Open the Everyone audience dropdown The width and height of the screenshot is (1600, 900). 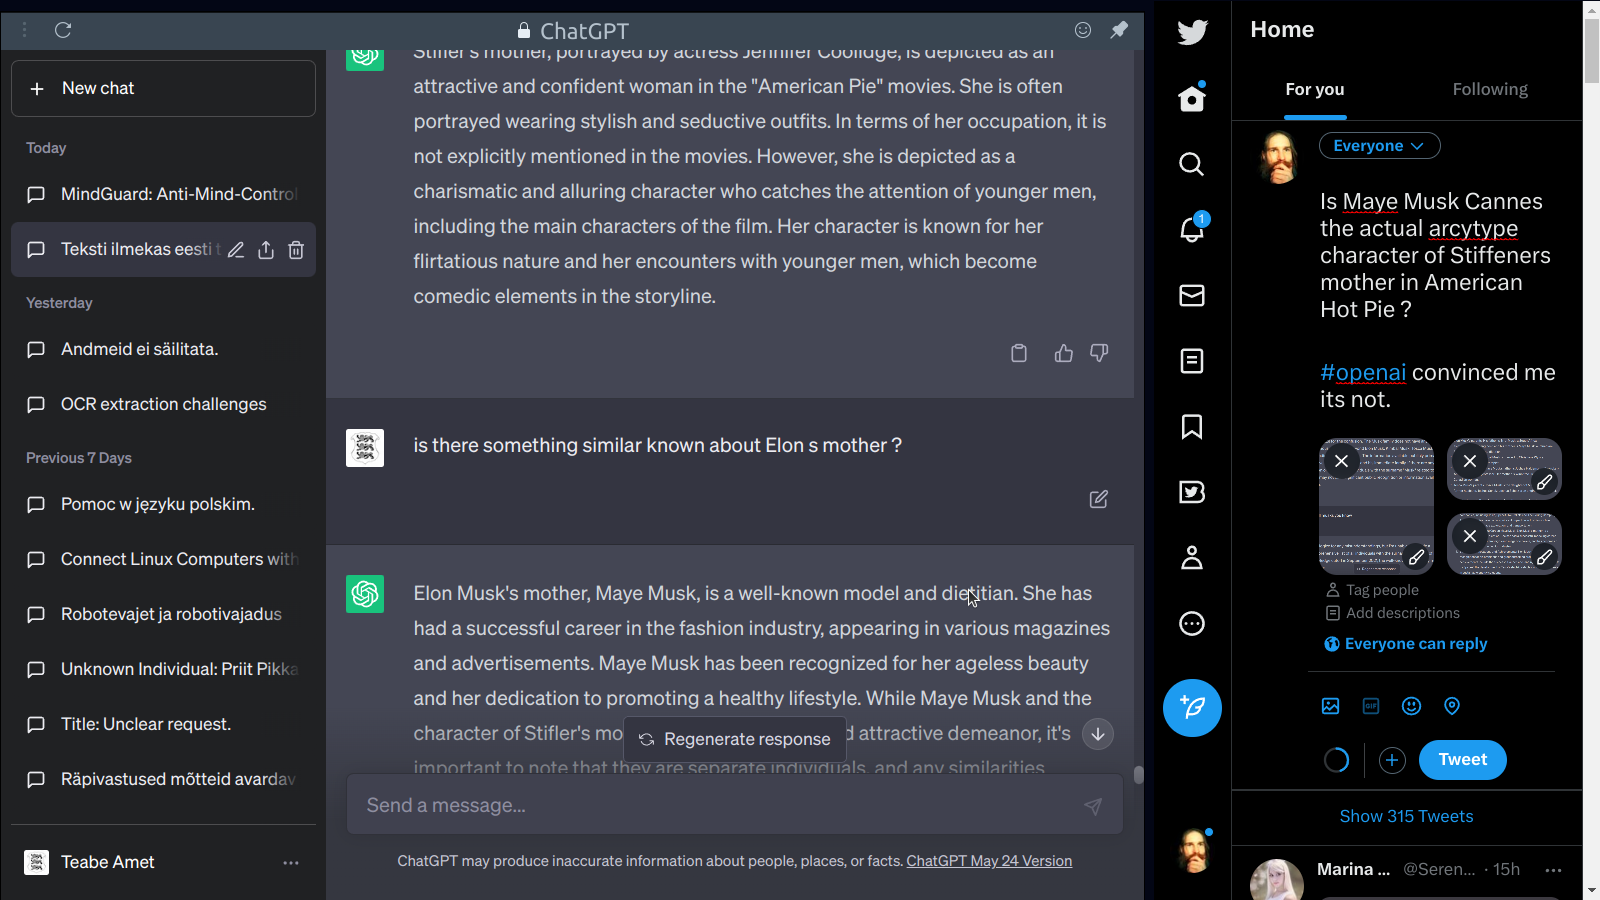[1379, 146]
